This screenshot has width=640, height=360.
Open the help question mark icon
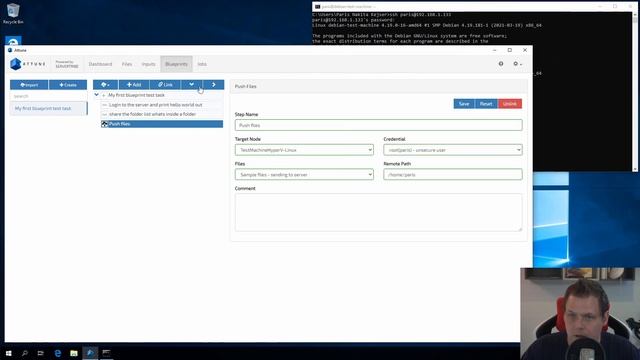(501, 64)
